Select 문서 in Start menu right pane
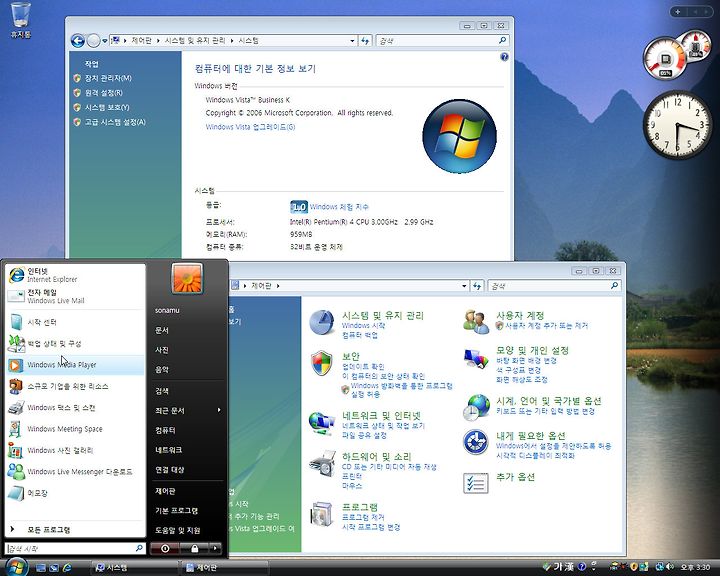The height and width of the screenshot is (576, 720). pos(162,330)
